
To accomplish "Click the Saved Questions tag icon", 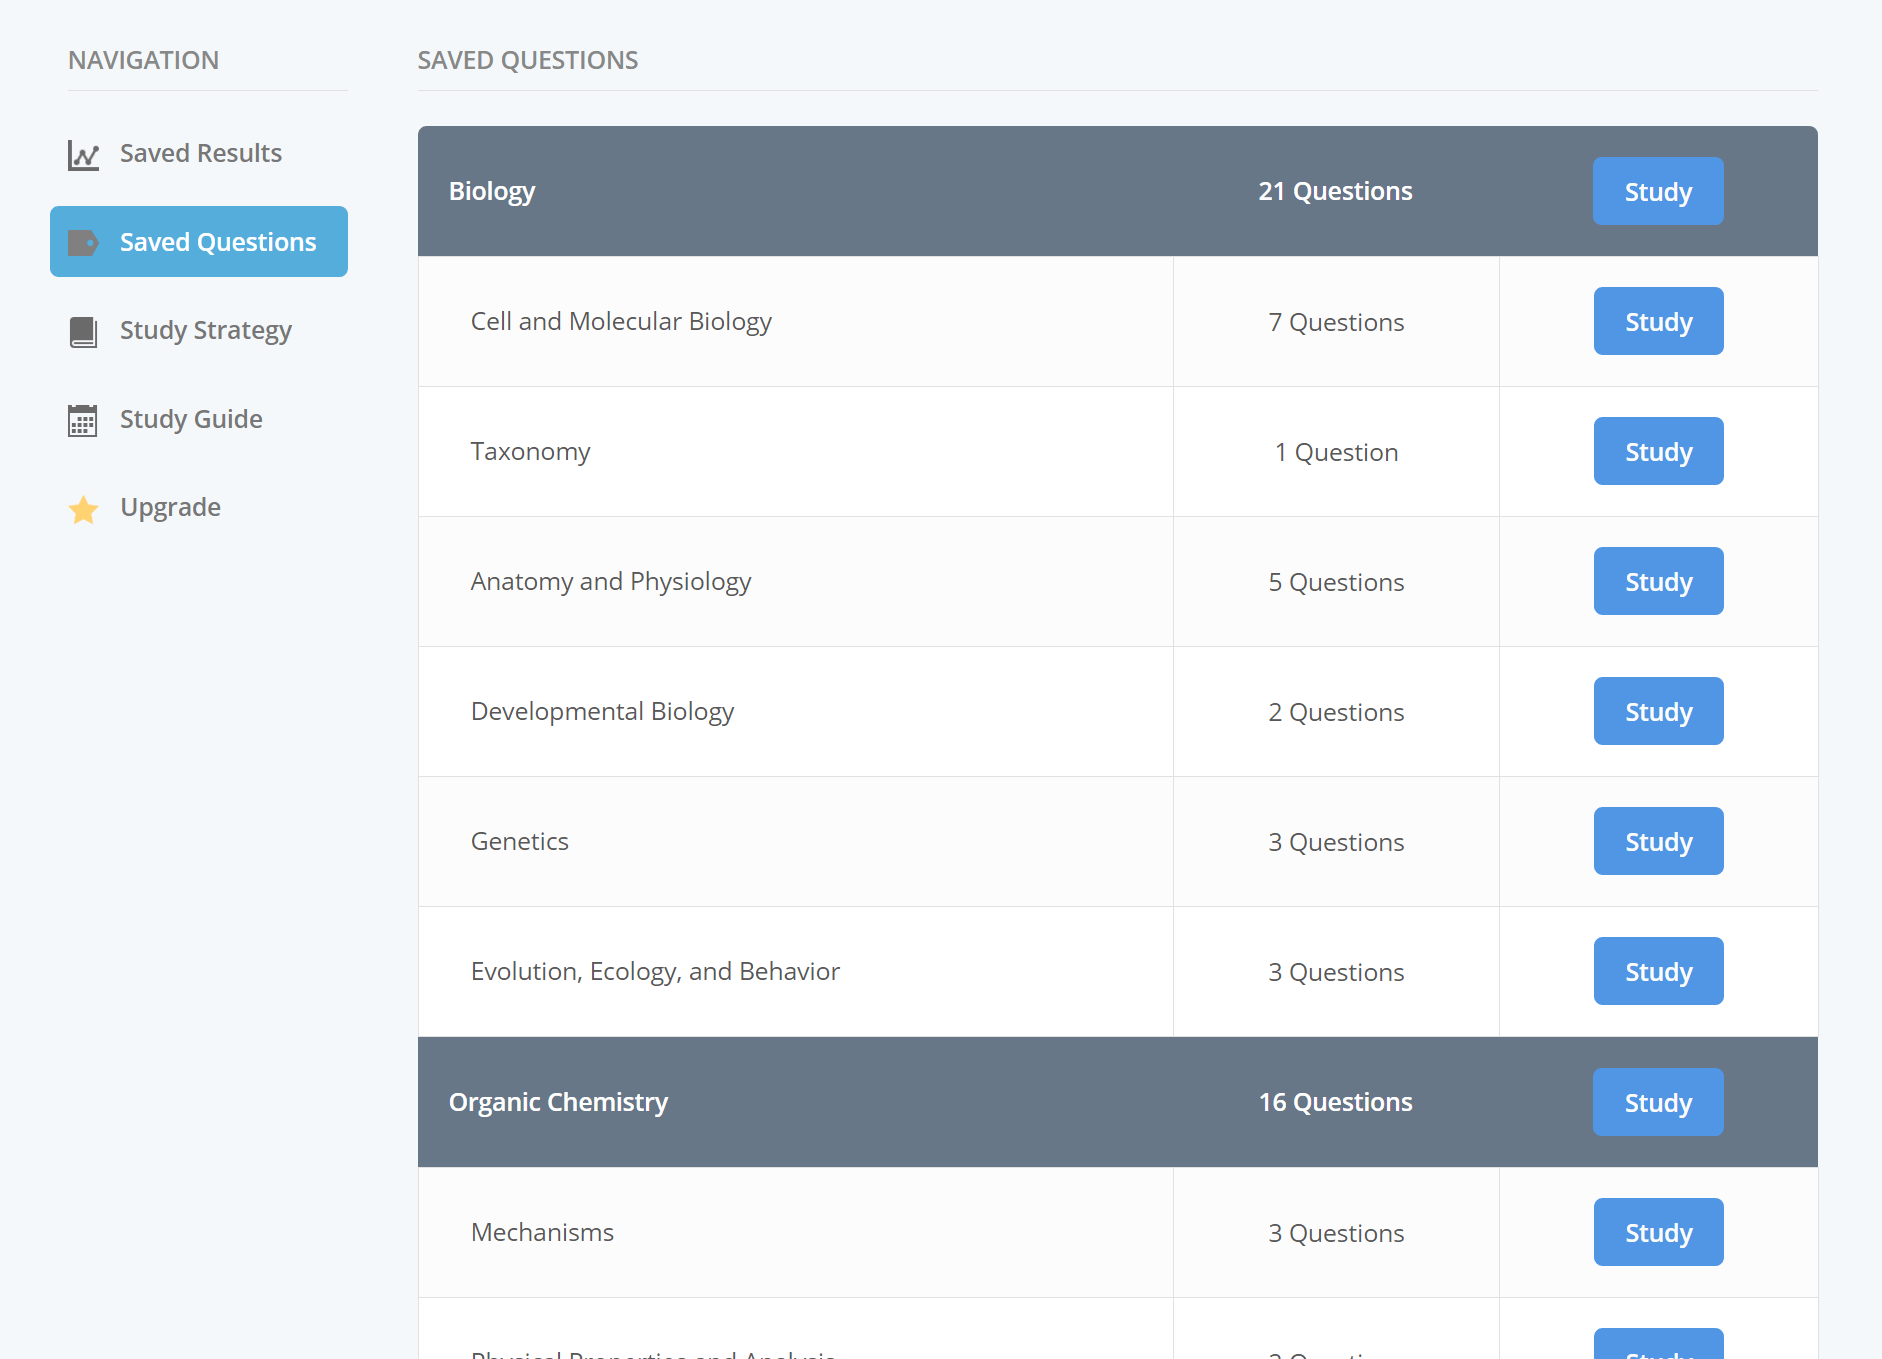I will point(83,243).
